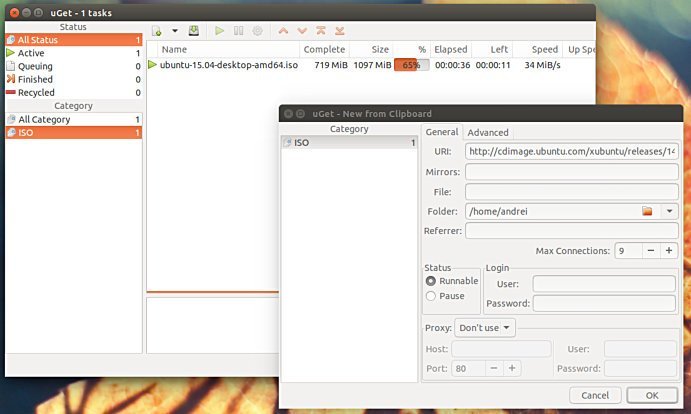Click the Login Password field
Screen dimensions: 691x414
(604, 303)
